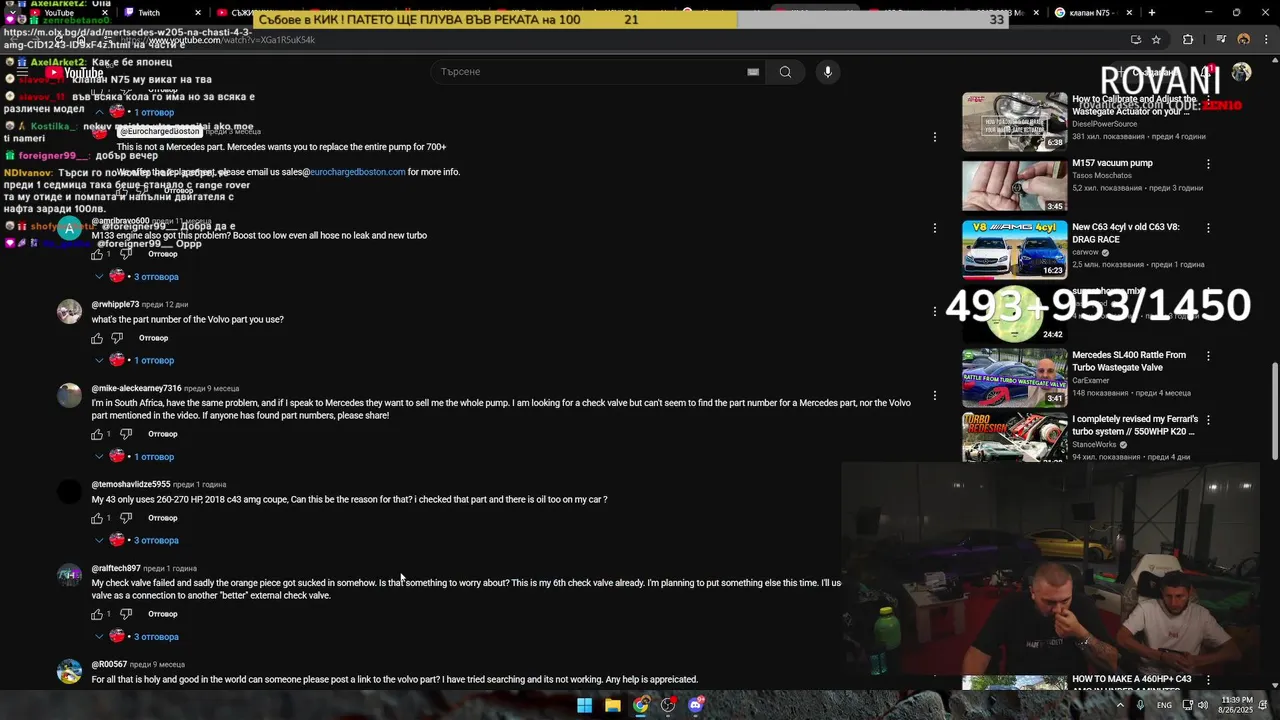This screenshot has height=720, width=1280.
Task: Open File Explorer from the taskbar
Action: [612, 705]
